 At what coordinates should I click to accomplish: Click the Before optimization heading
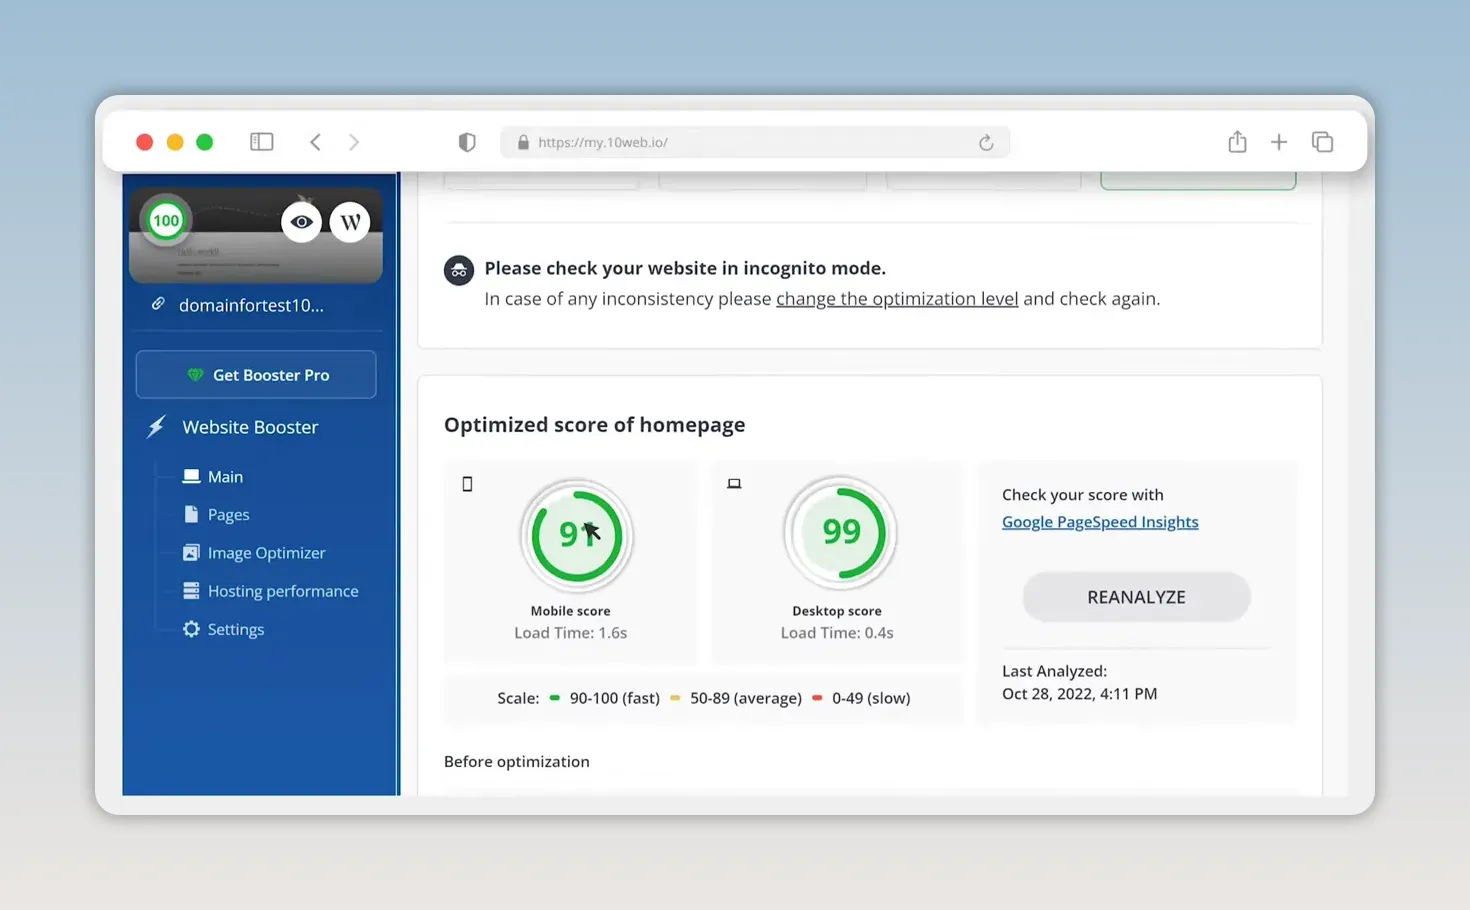coord(516,762)
